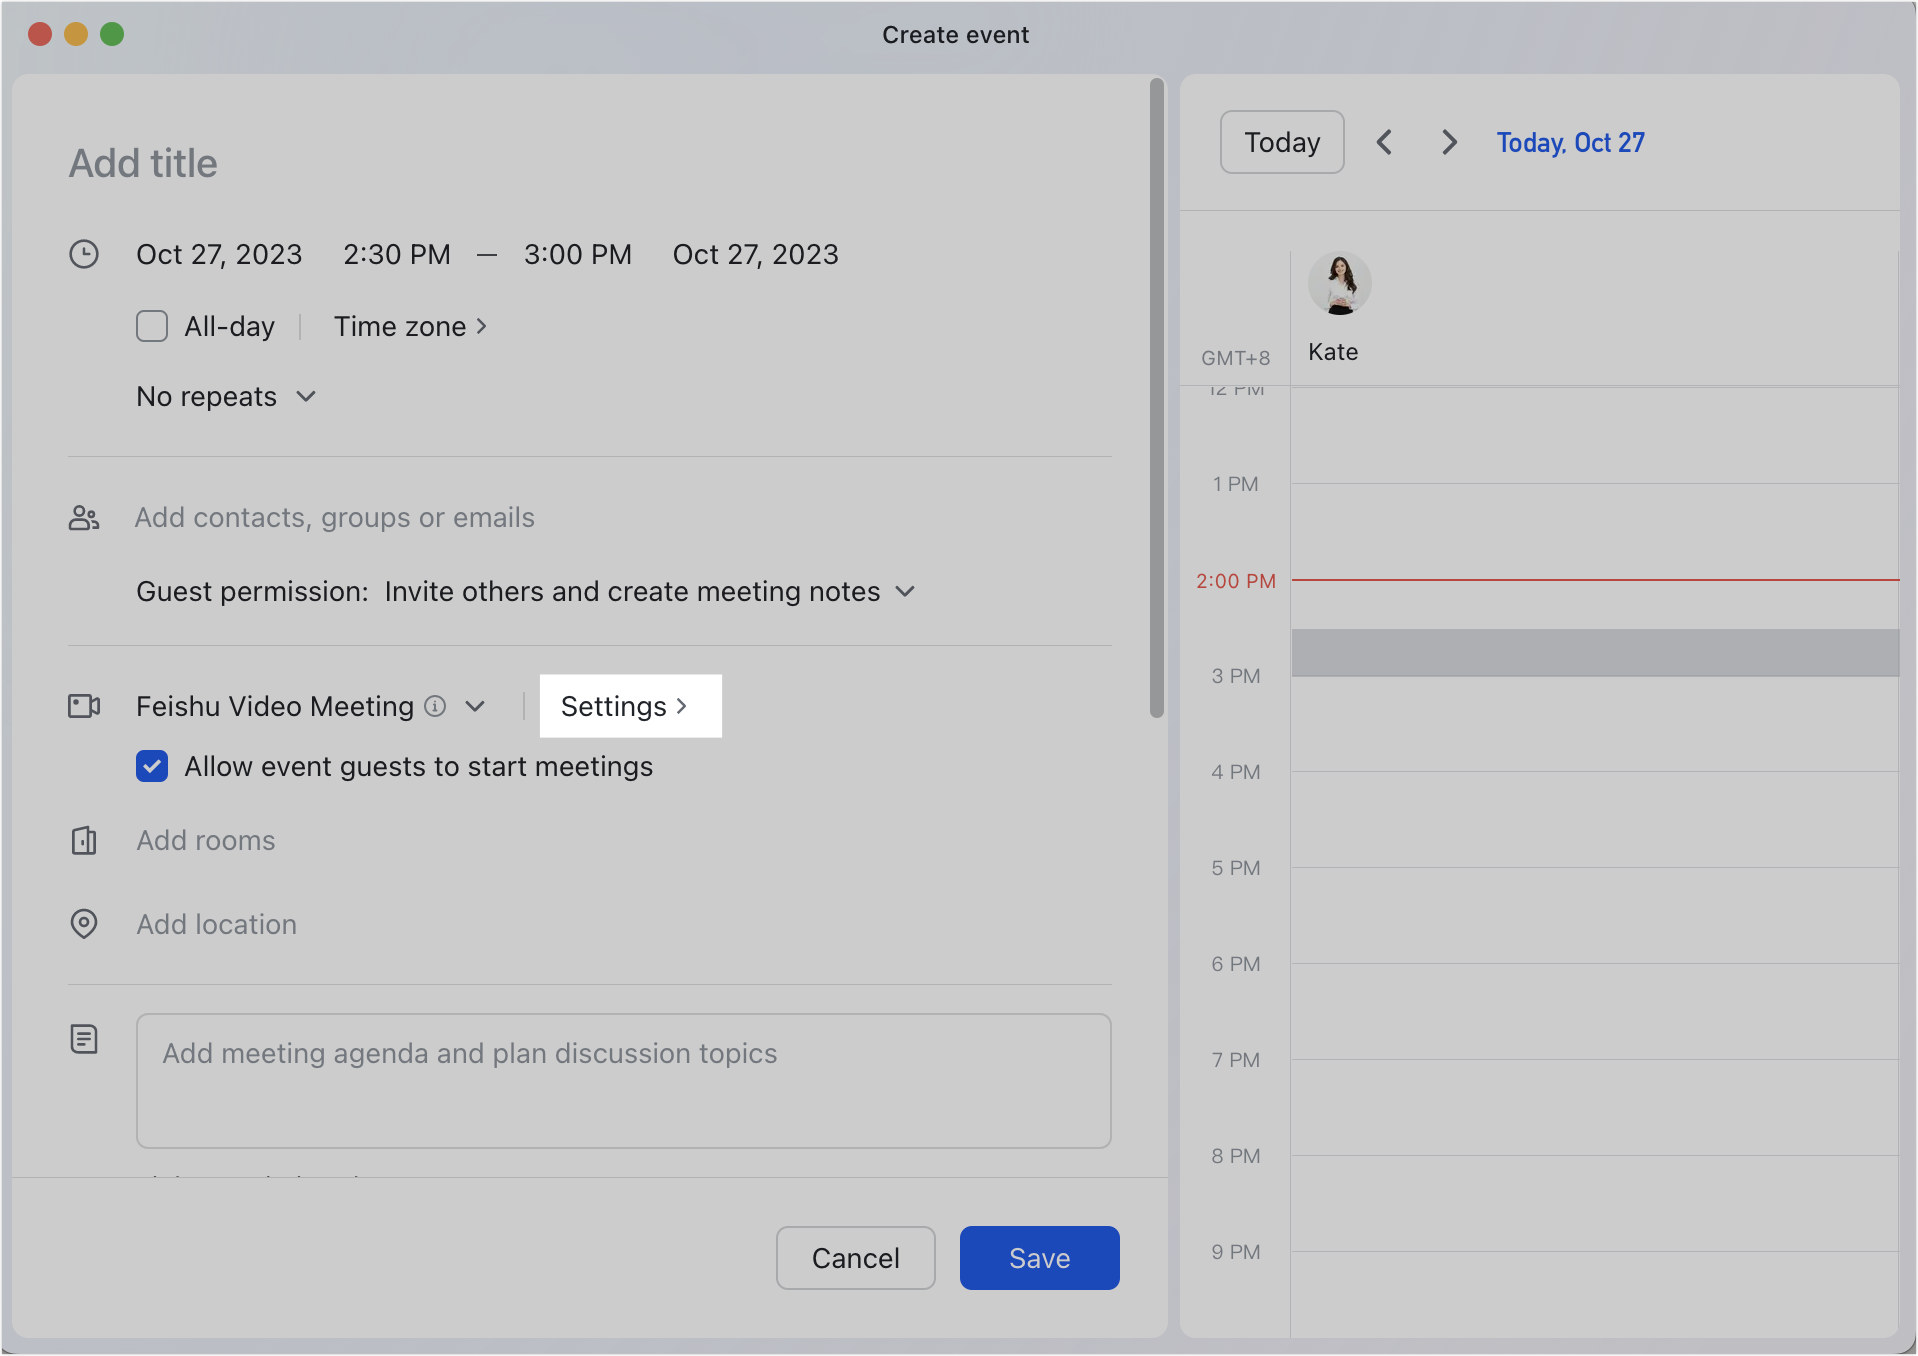Click the info icon after Feishu Video Meeting

435,706
